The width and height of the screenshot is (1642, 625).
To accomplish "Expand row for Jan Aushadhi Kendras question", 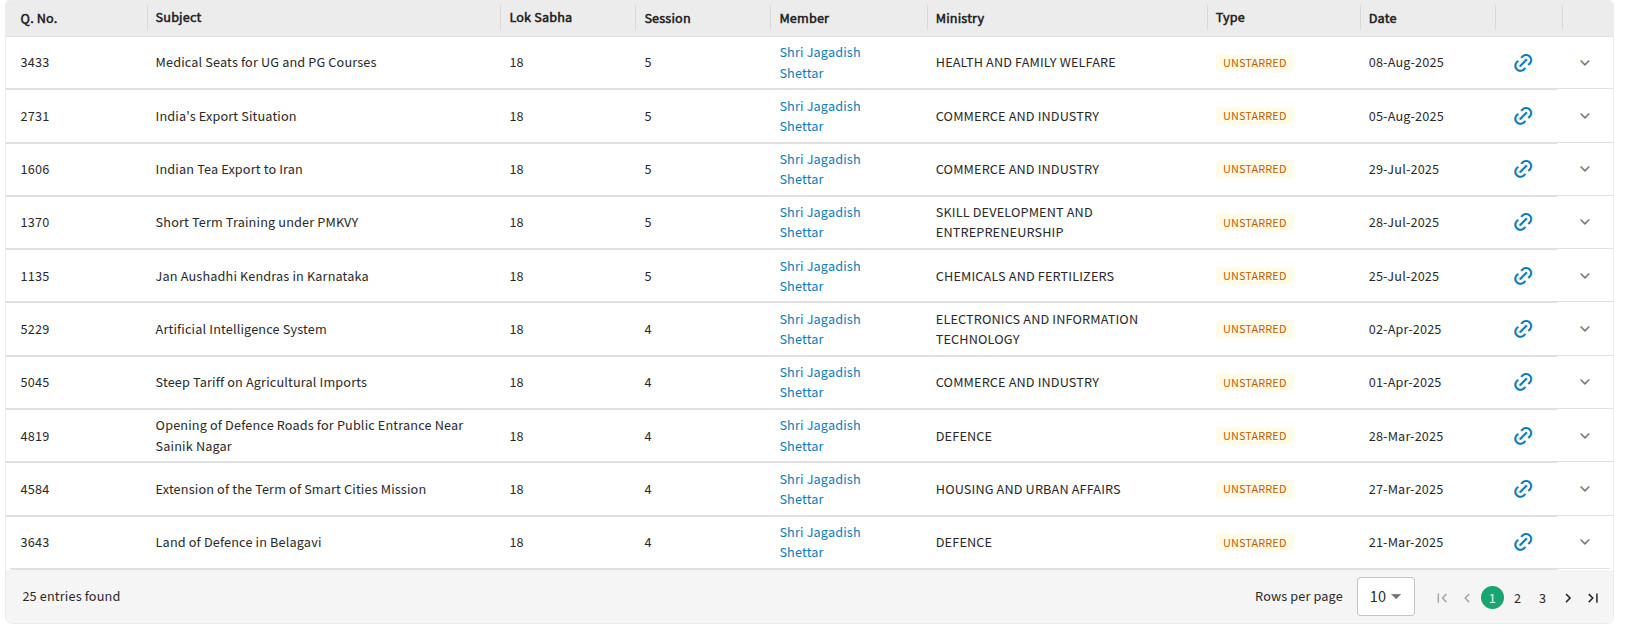I will [x=1585, y=276].
